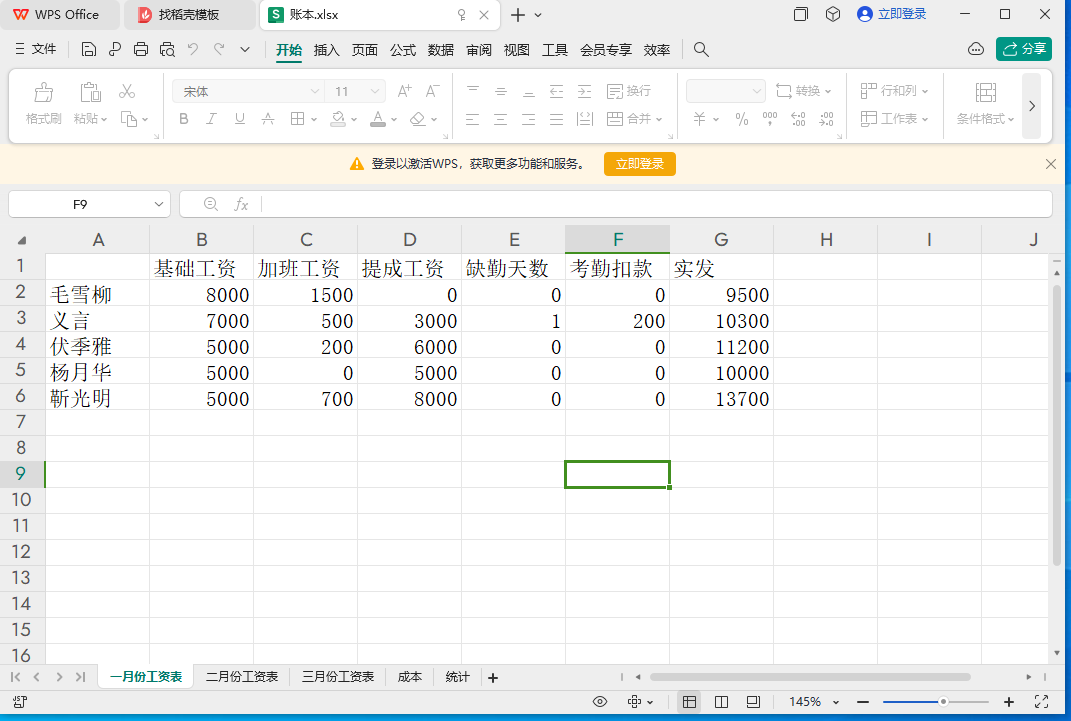This screenshot has height=721, width=1071.
Task: Click the Cut scissors icon
Action: [x=127, y=91]
